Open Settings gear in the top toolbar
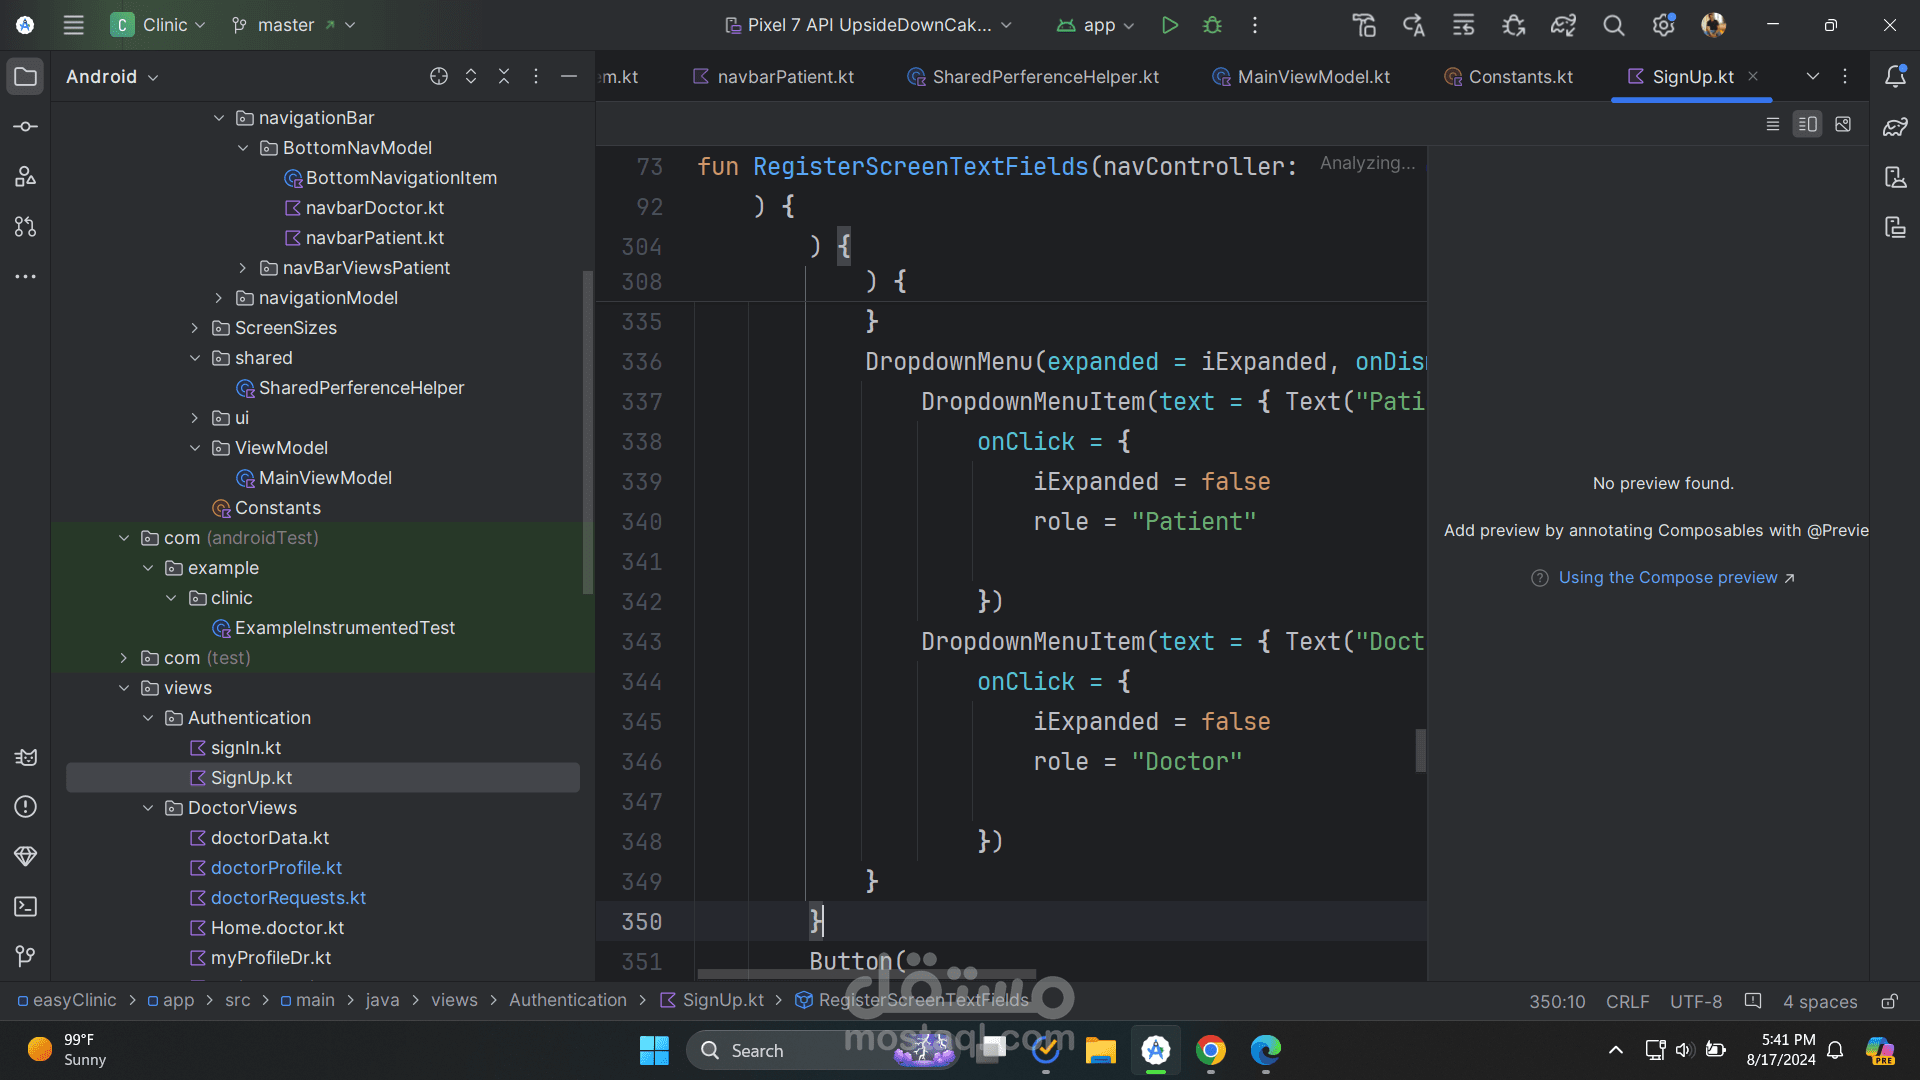The image size is (1920, 1080). (x=1663, y=25)
